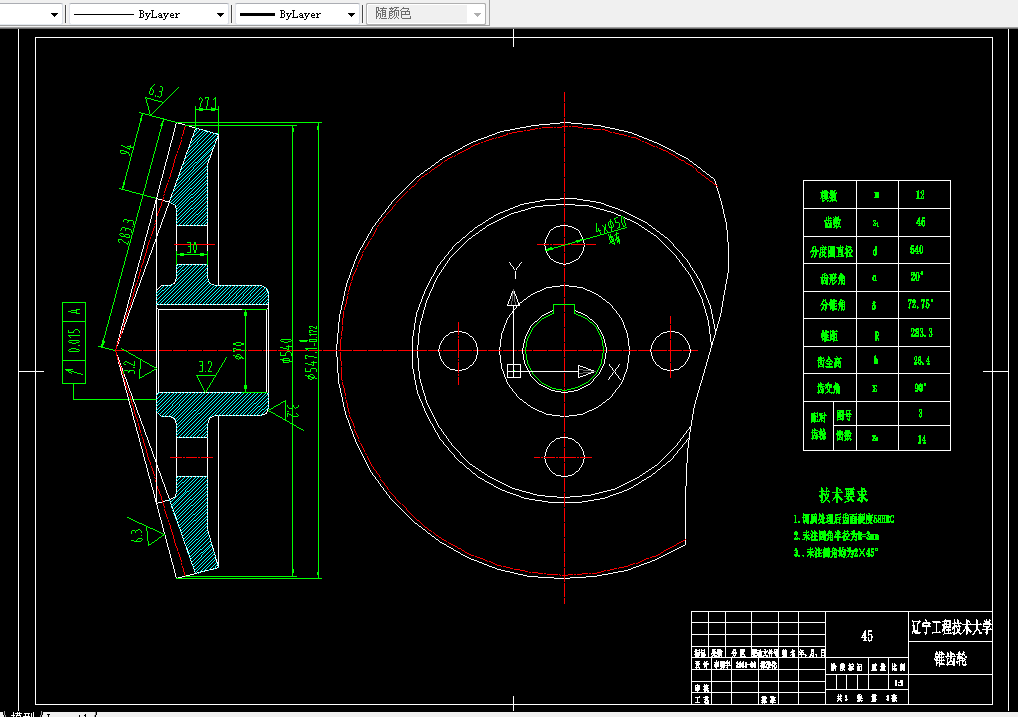Select the 锥齿轮 part name text
1018x717 pixels.
(950, 659)
